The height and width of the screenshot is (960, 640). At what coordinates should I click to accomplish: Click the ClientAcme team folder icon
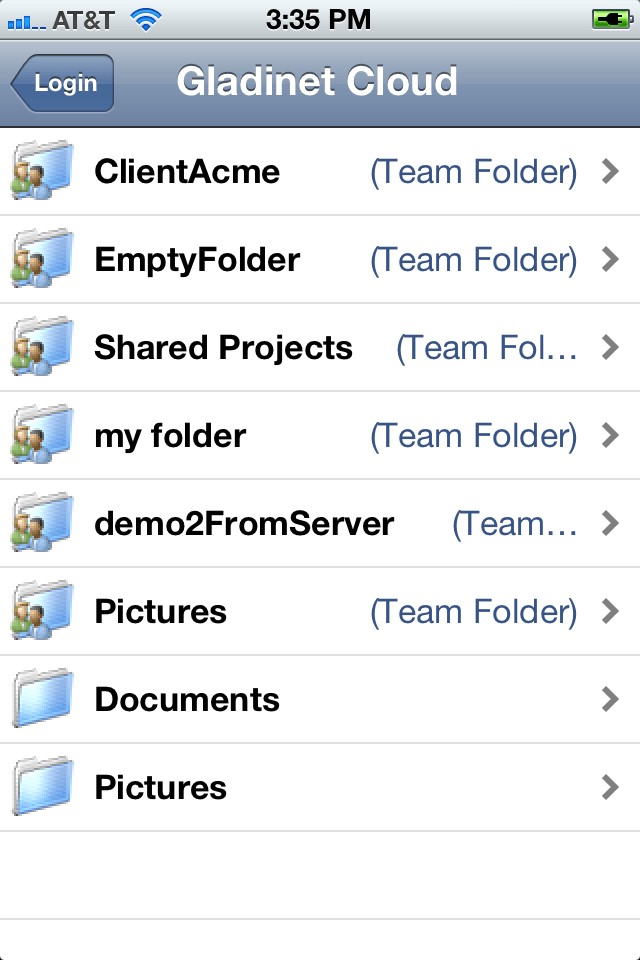(43, 172)
